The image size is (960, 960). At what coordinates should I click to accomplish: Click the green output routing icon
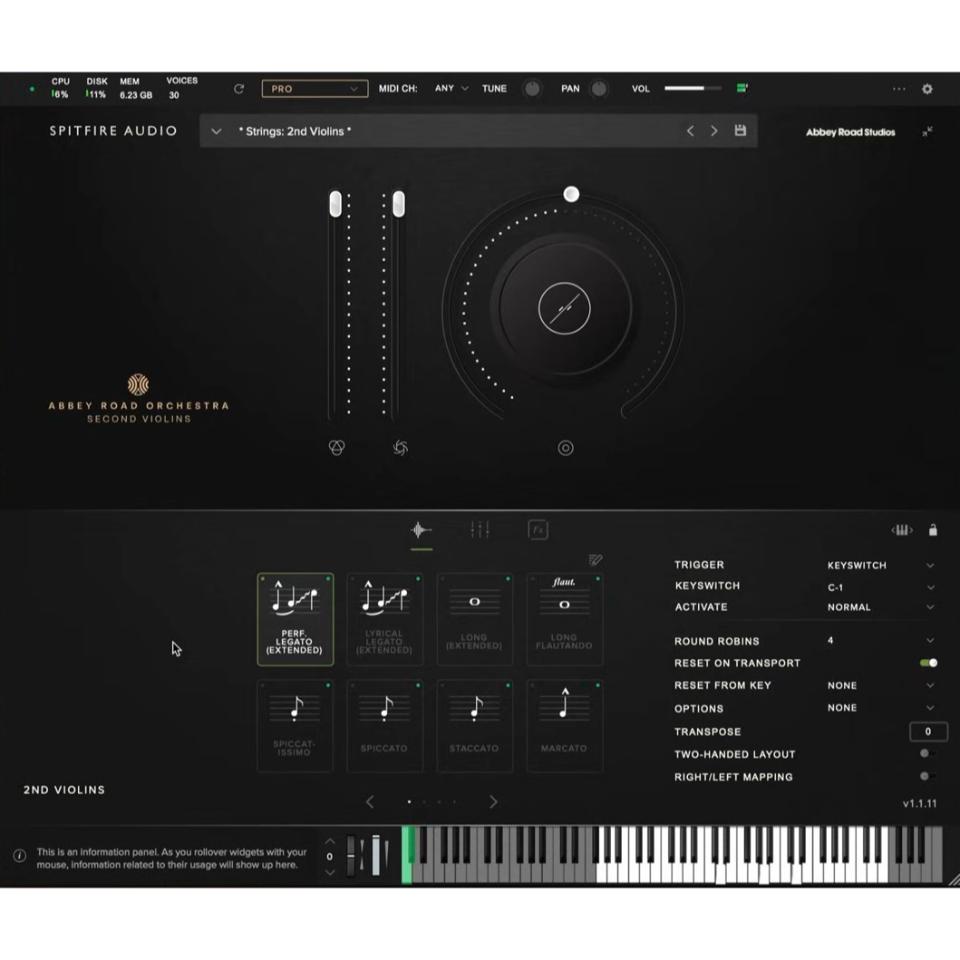pos(742,88)
